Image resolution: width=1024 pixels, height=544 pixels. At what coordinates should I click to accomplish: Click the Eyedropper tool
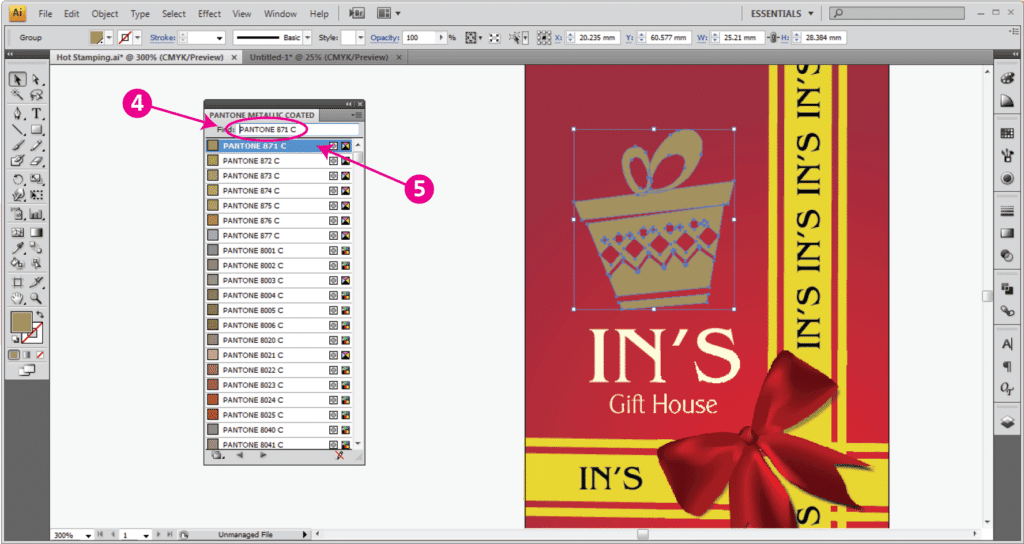tap(18, 247)
